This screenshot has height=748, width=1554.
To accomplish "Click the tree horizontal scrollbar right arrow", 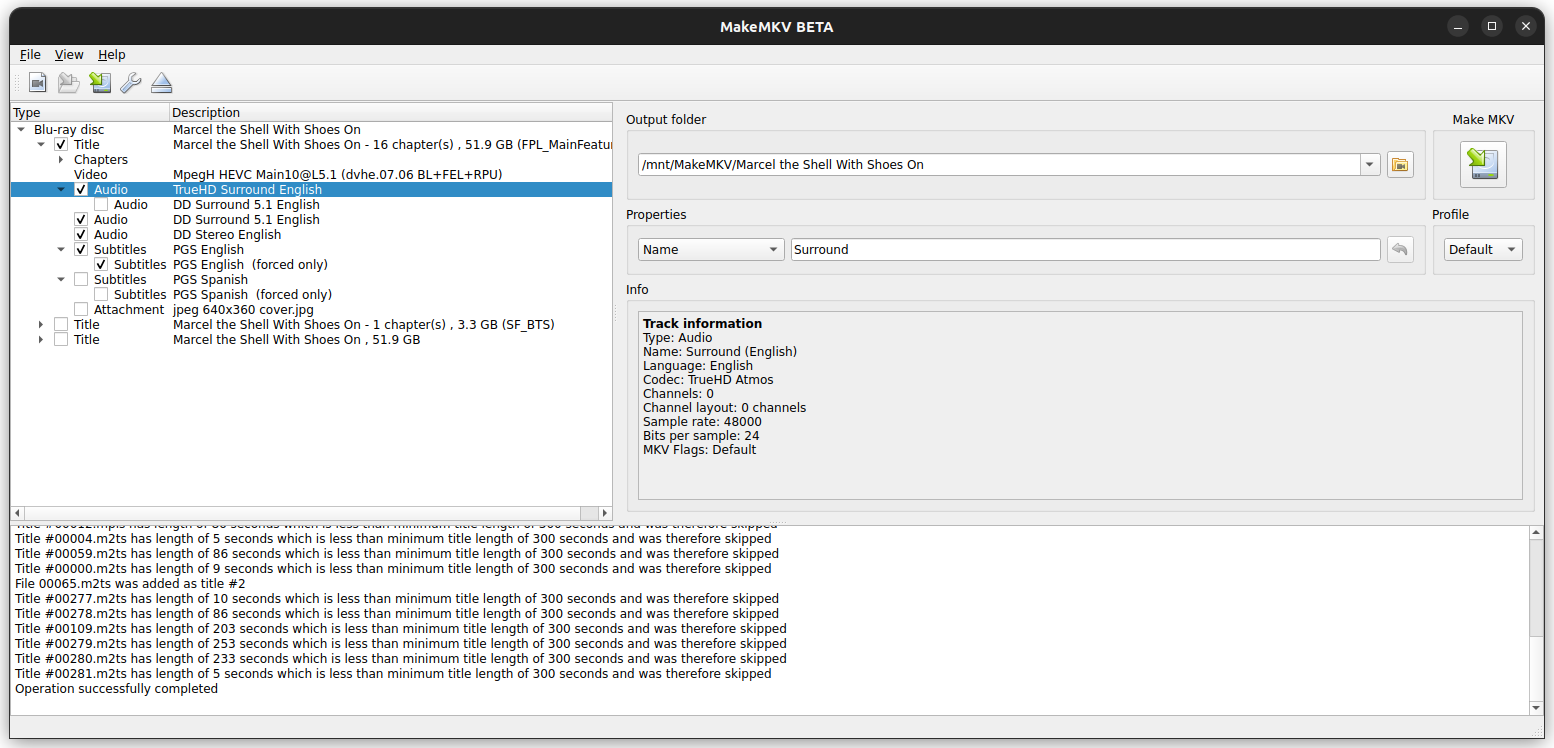I will [x=605, y=513].
